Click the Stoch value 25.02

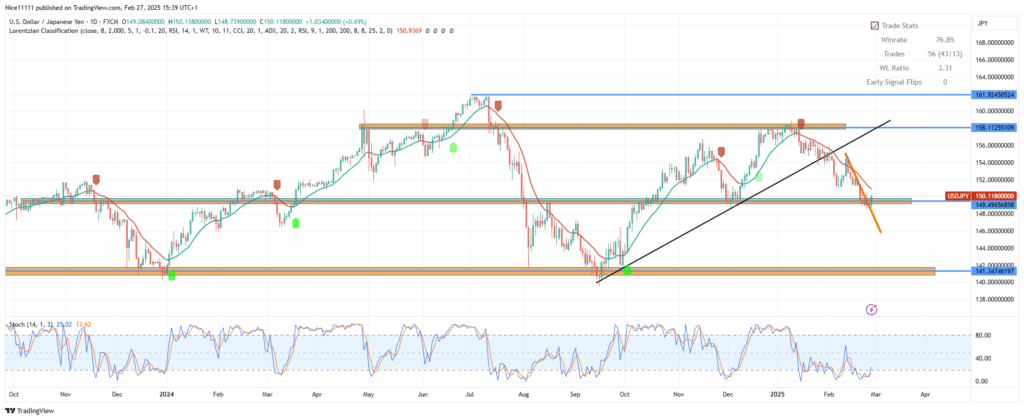pyautogui.click(x=64, y=324)
